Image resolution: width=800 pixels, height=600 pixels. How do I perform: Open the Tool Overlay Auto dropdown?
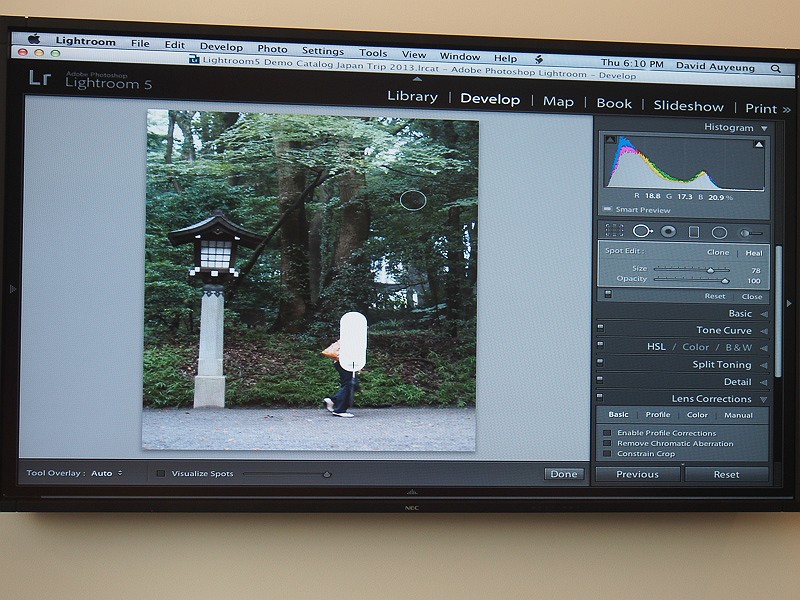pyautogui.click(x=107, y=473)
